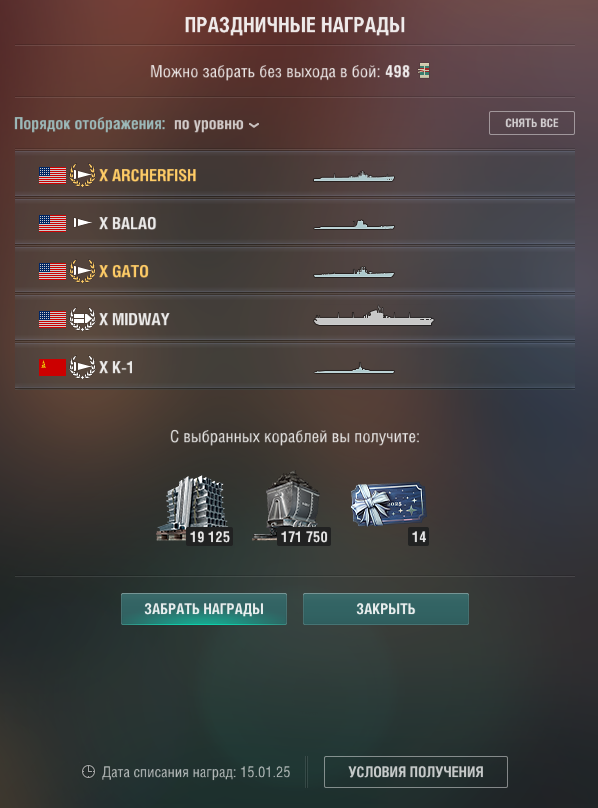Toggle selection of the X K-1 row
The height and width of the screenshot is (808, 598).
(x=295, y=367)
